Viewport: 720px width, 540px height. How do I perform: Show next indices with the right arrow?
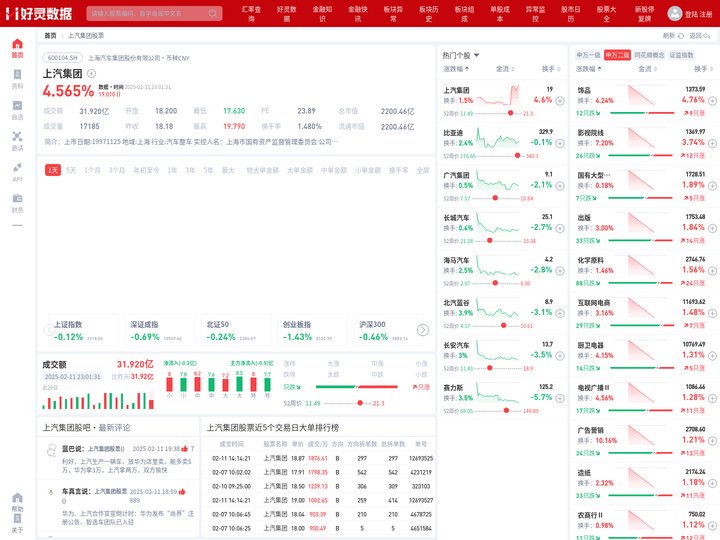[423, 330]
